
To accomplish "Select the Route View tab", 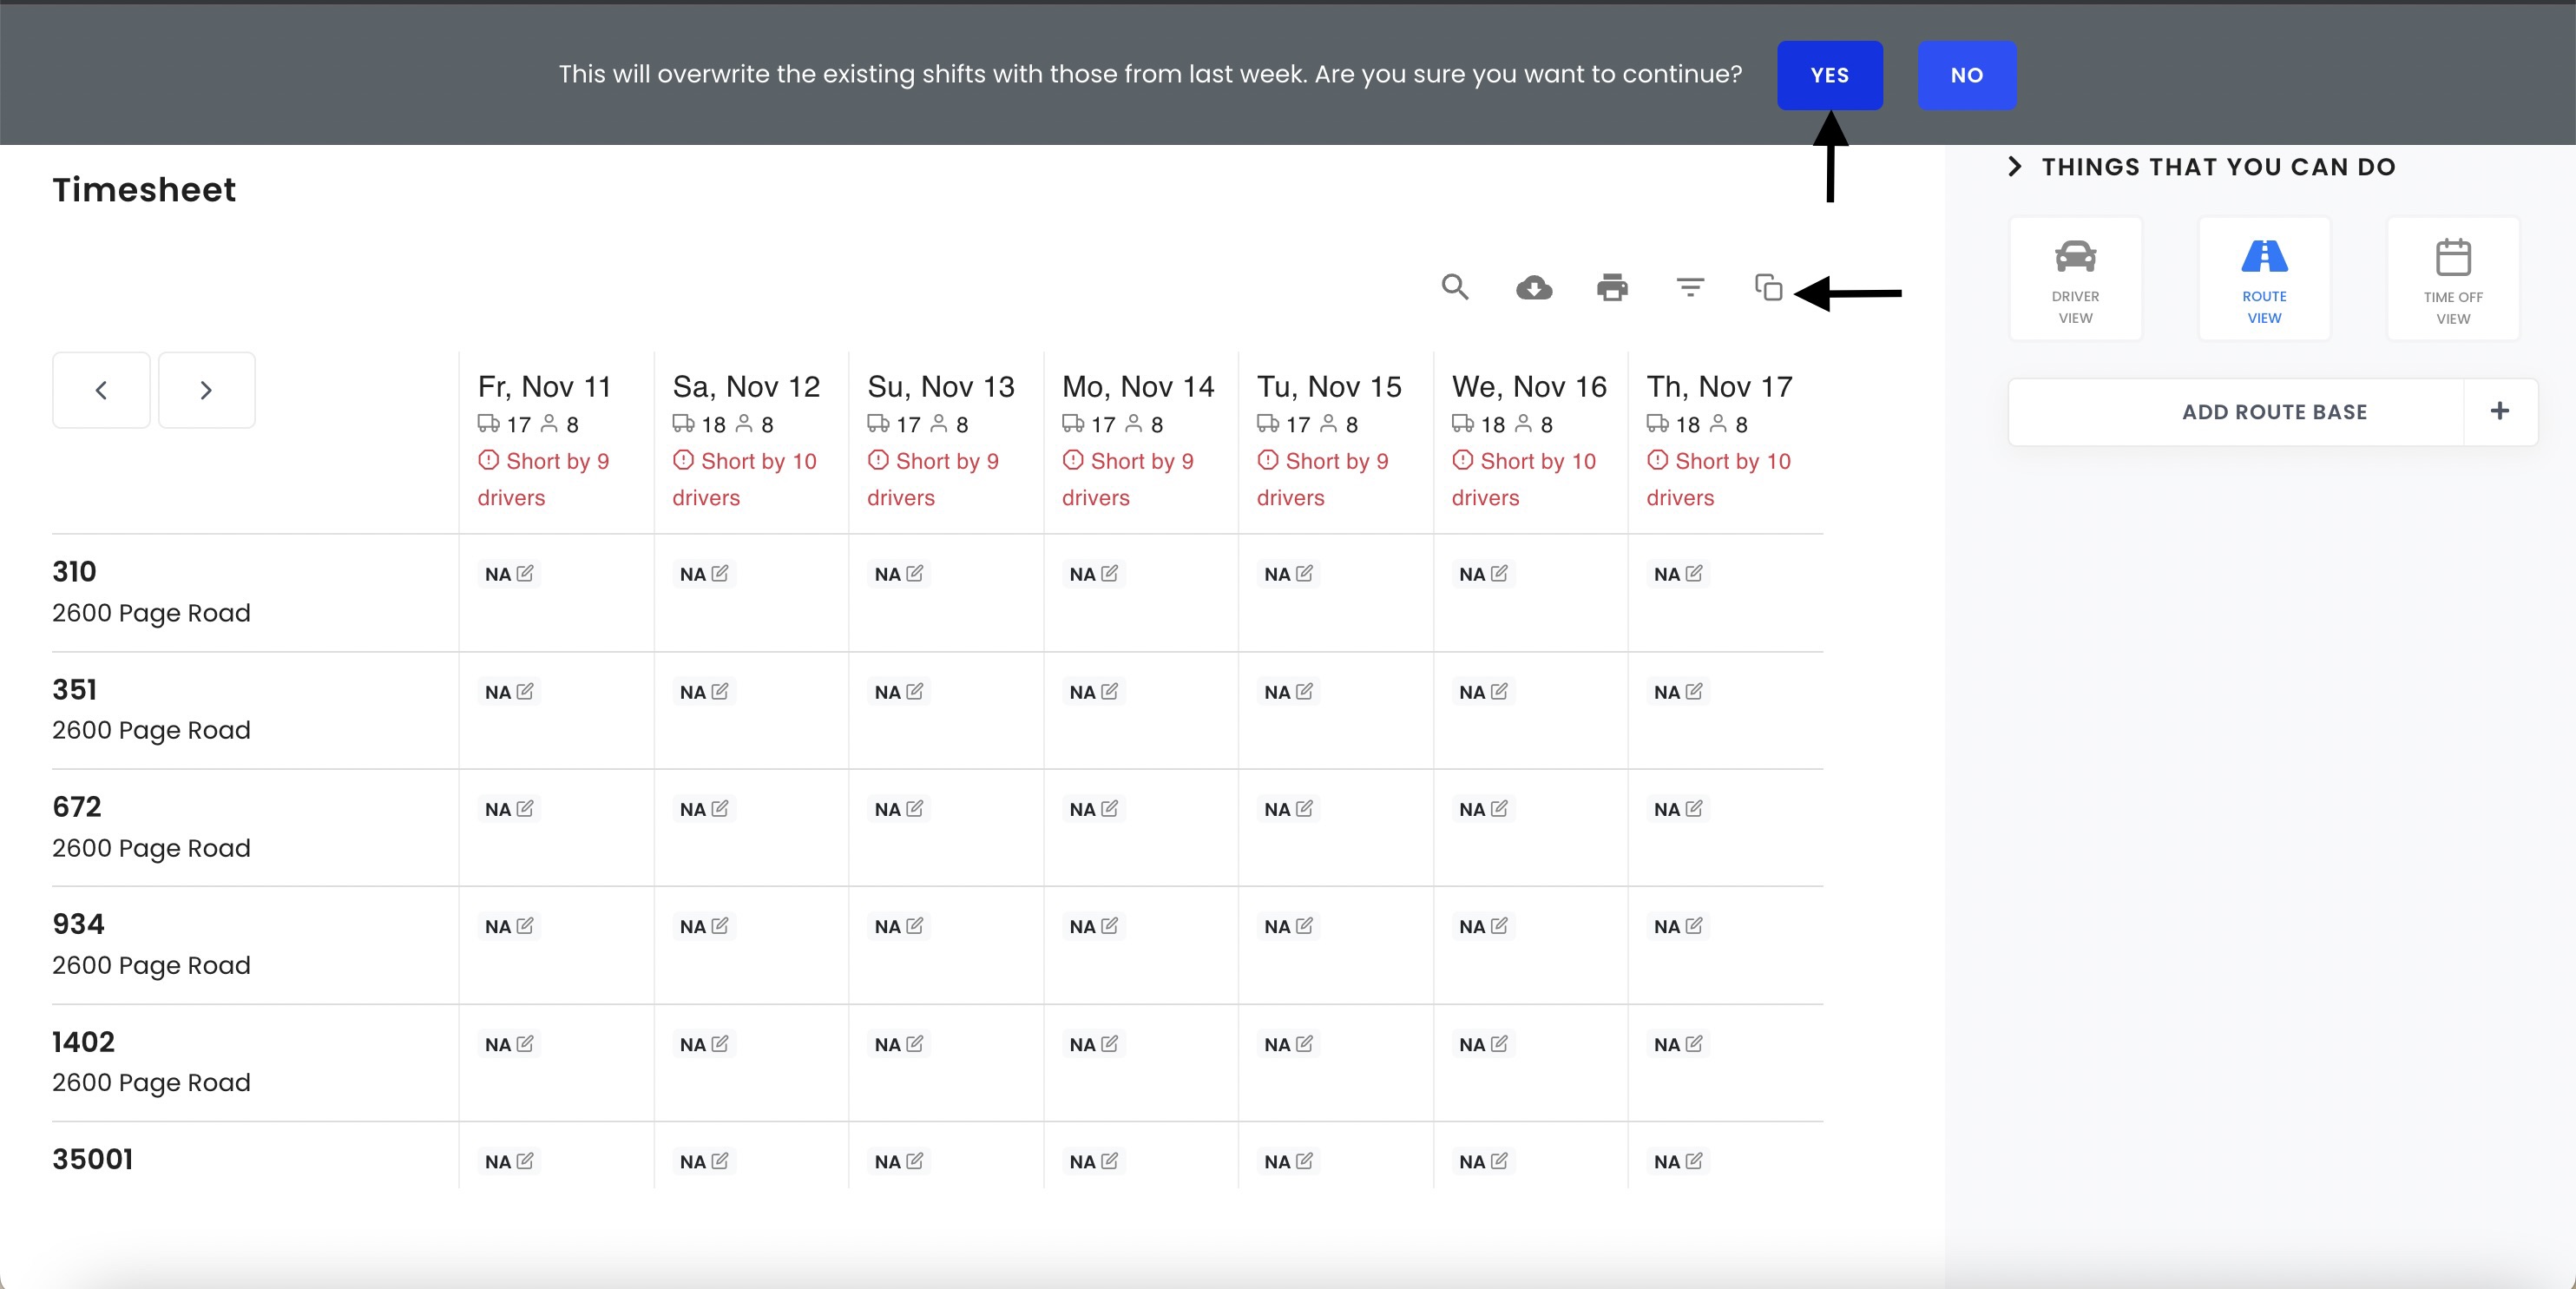I will pyautogui.click(x=2264, y=280).
